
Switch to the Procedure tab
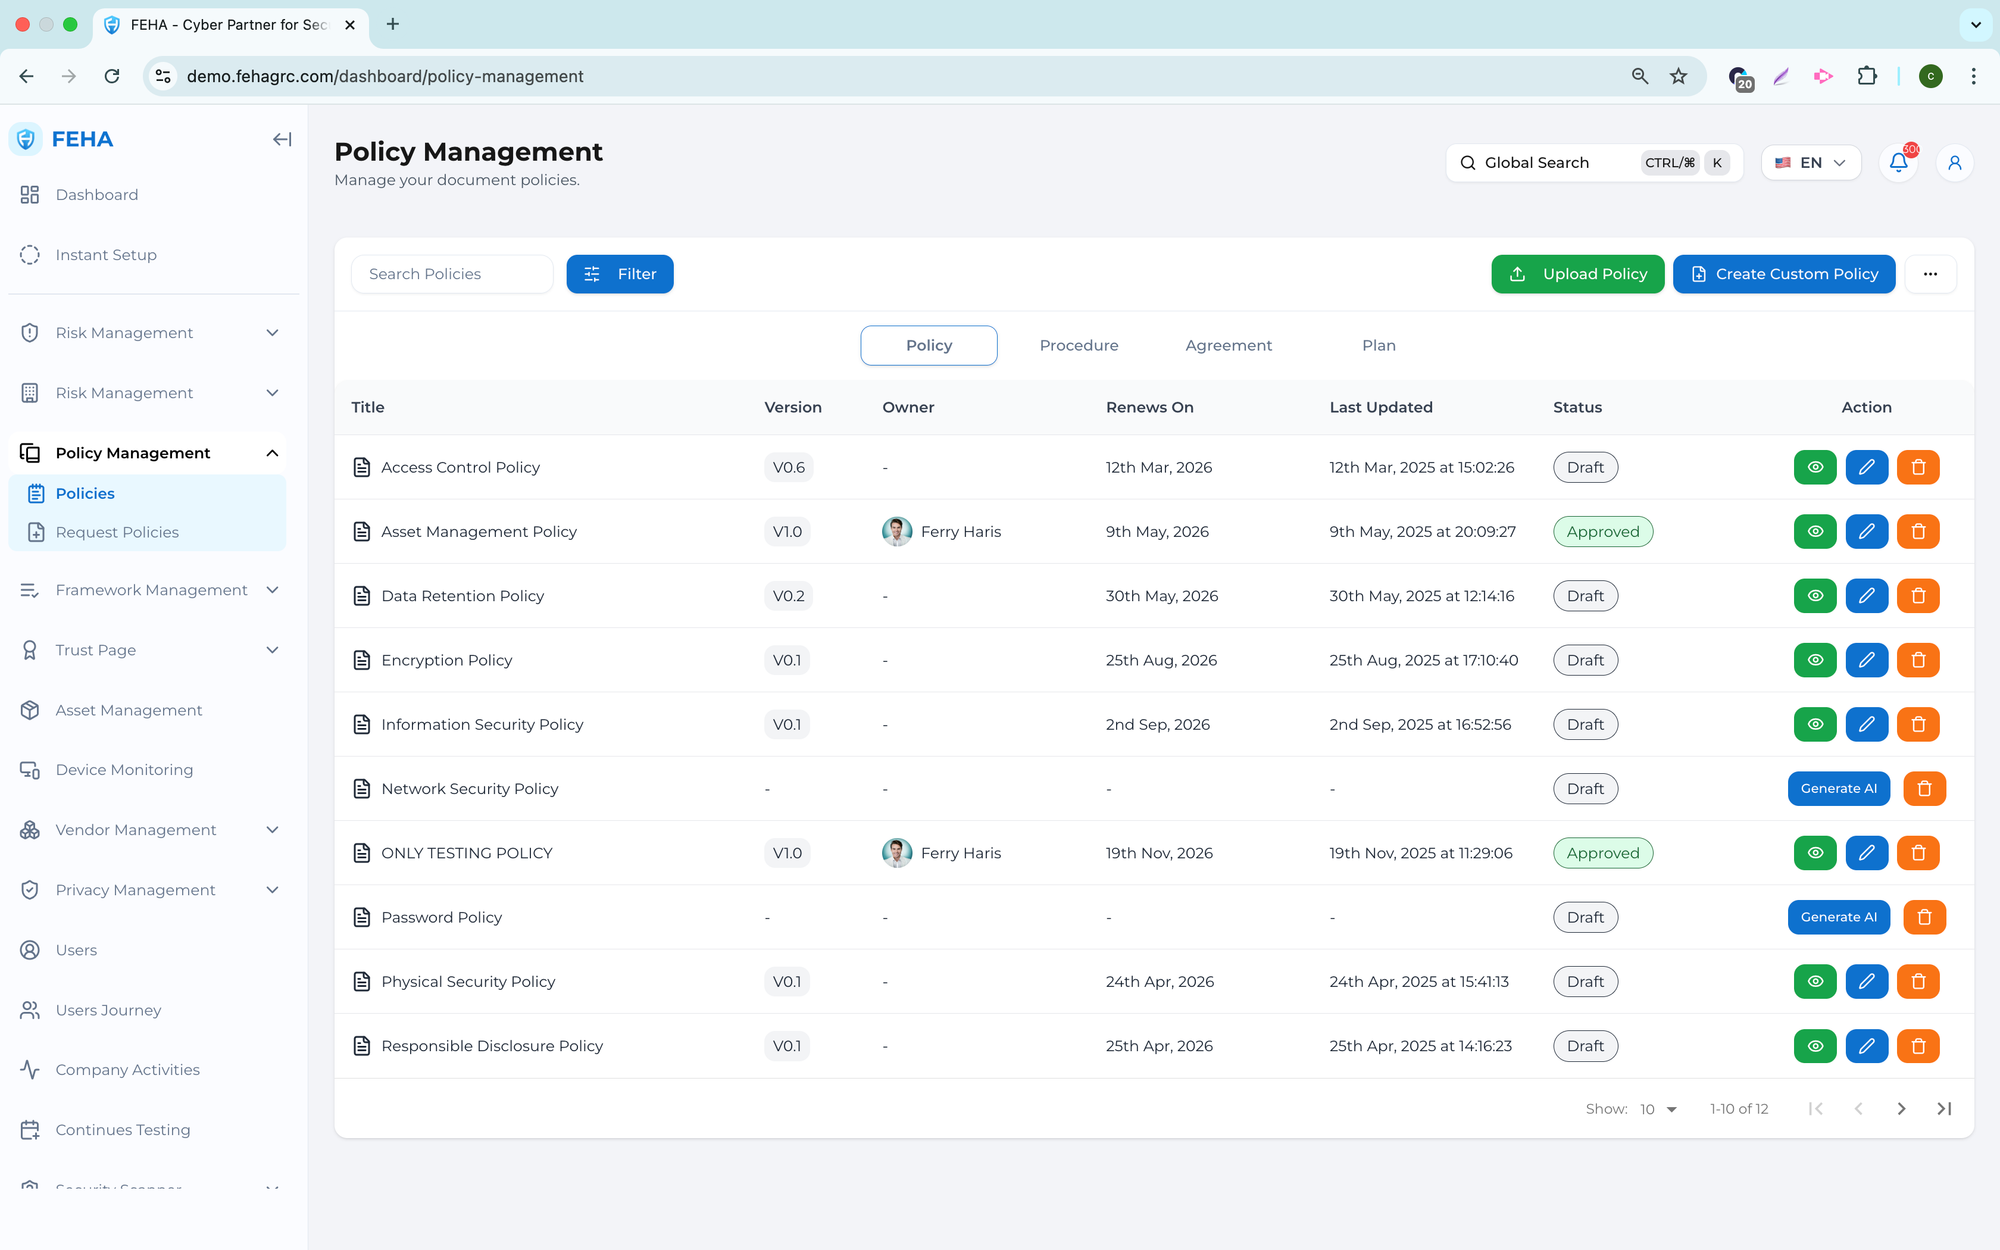click(x=1079, y=345)
